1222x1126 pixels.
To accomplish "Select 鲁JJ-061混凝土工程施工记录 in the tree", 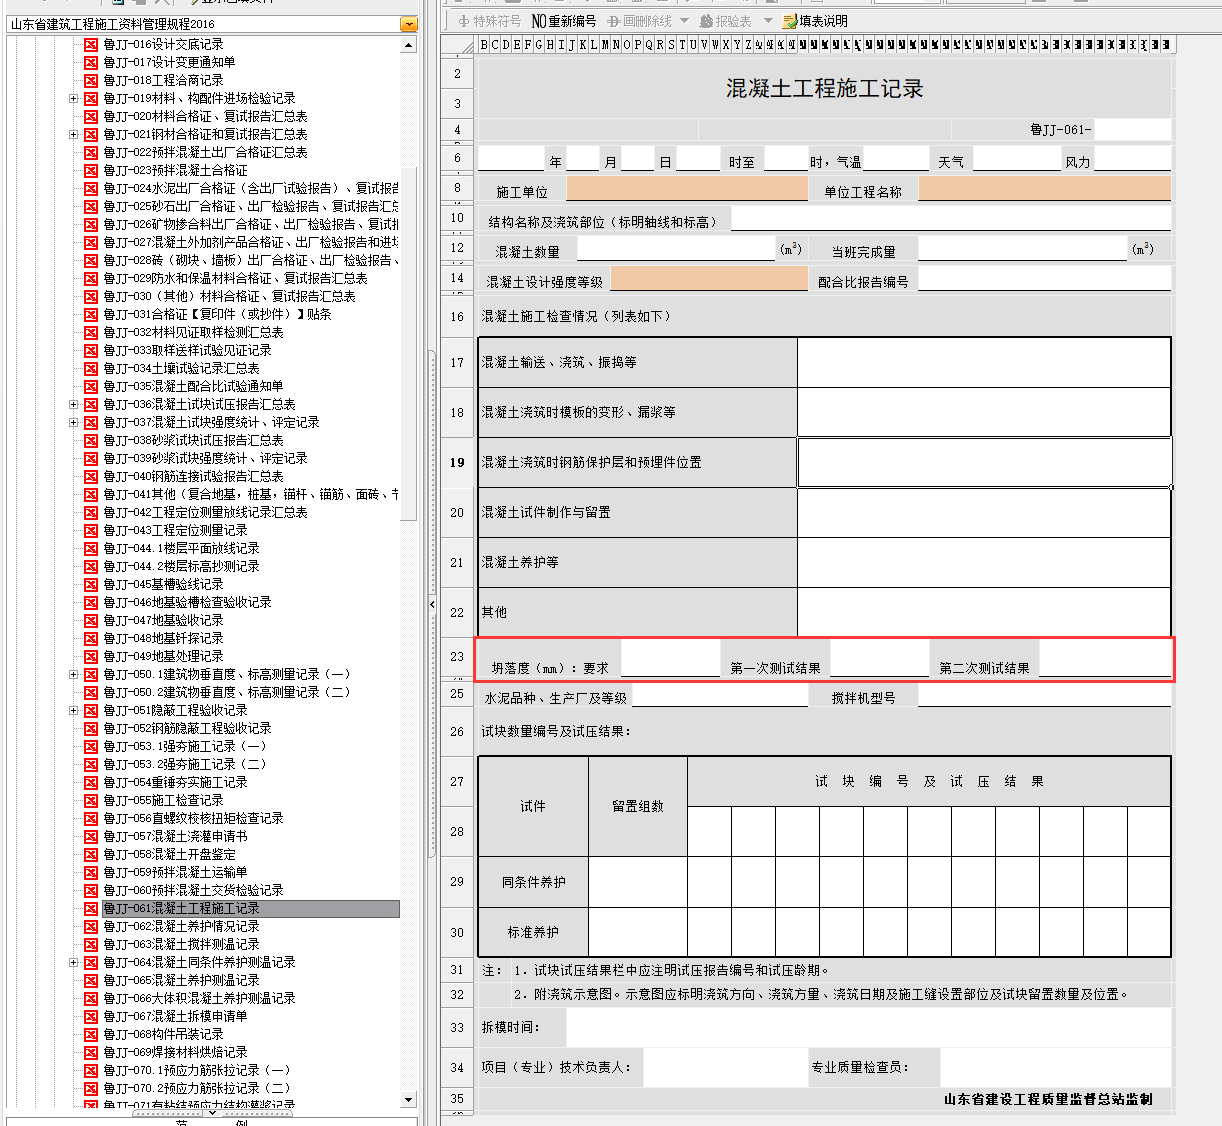I will pos(181,908).
